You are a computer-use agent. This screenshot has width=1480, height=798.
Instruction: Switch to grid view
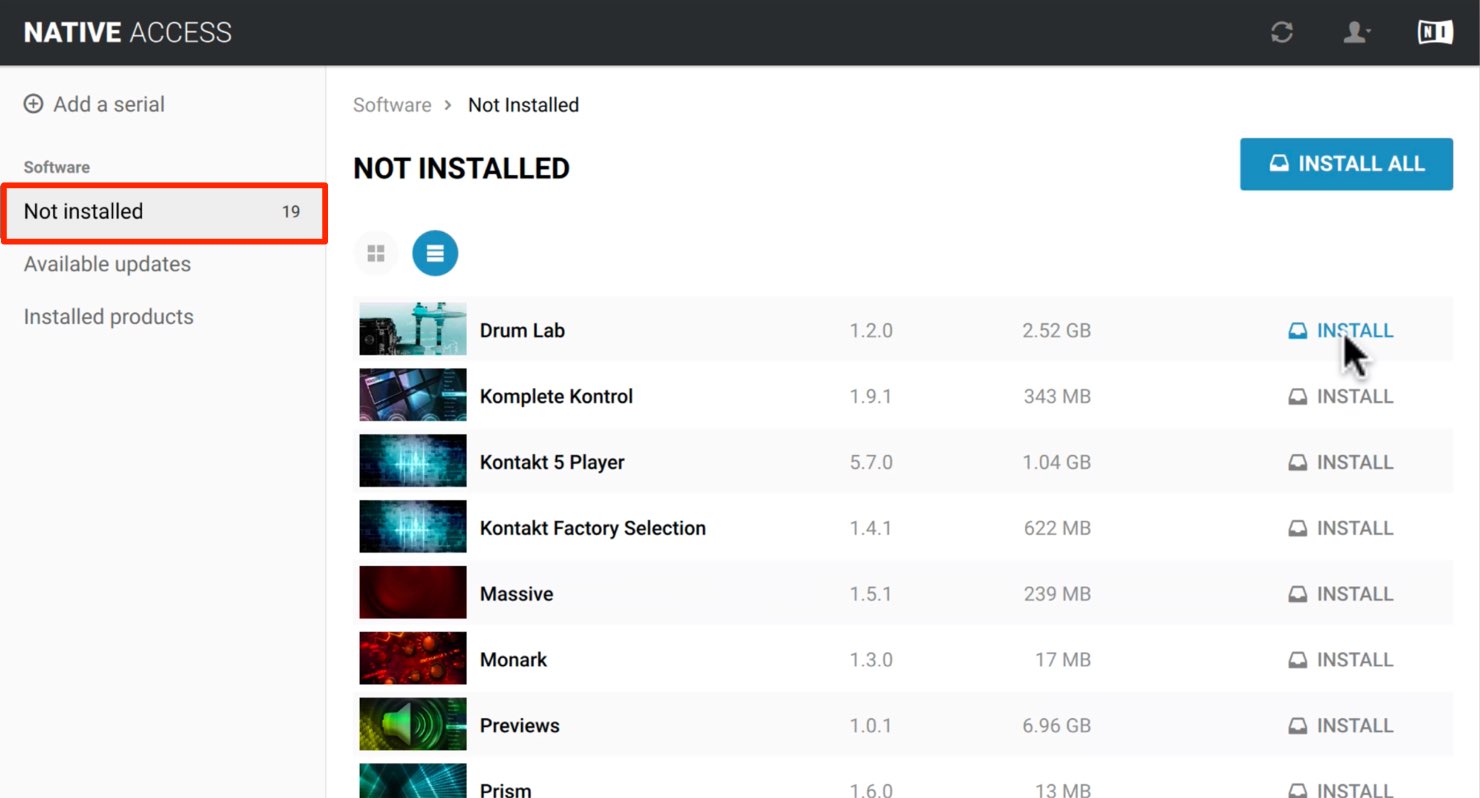tap(376, 254)
